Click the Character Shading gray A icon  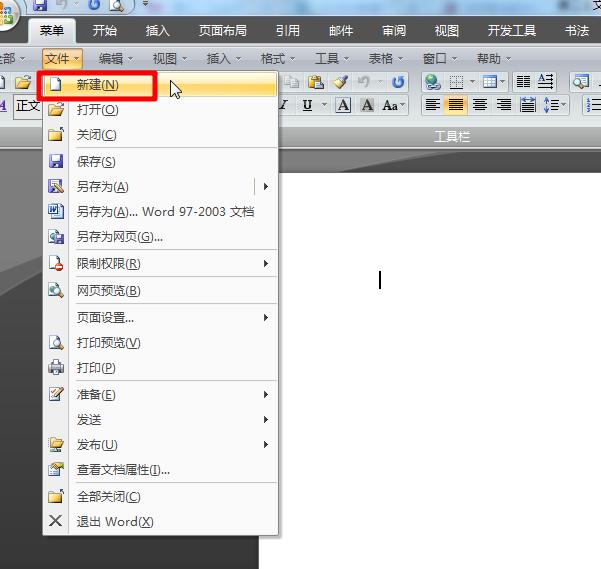[367, 105]
